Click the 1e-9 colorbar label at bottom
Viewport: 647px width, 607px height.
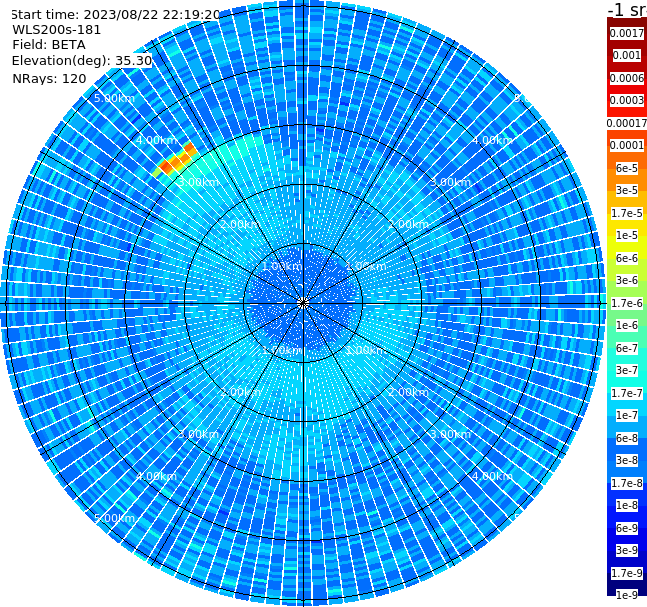pos(627,595)
